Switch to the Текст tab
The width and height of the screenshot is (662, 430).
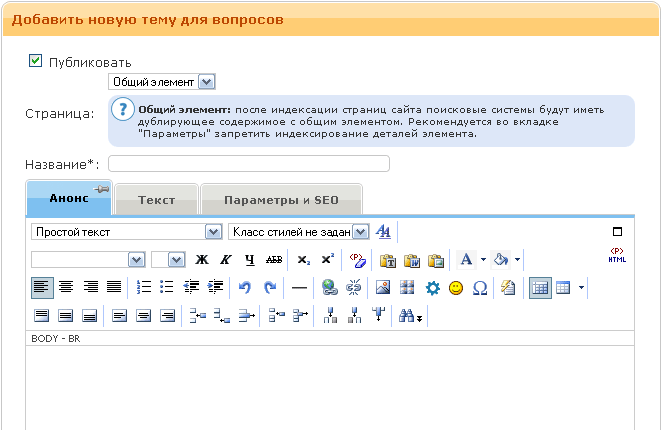[x=156, y=200]
